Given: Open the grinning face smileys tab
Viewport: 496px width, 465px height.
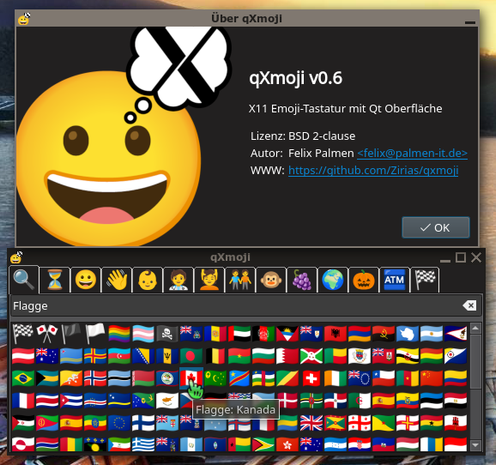Looking at the screenshot, I should pyautogui.click(x=86, y=280).
